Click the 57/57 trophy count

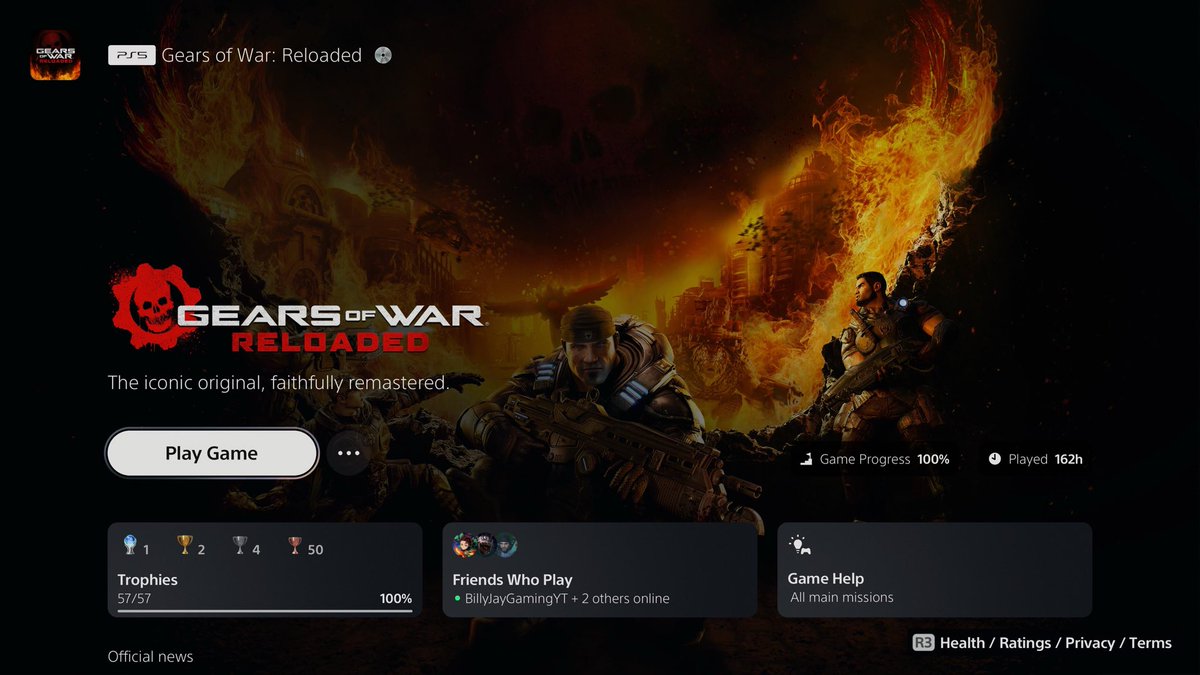pyautogui.click(x=133, y=598)
